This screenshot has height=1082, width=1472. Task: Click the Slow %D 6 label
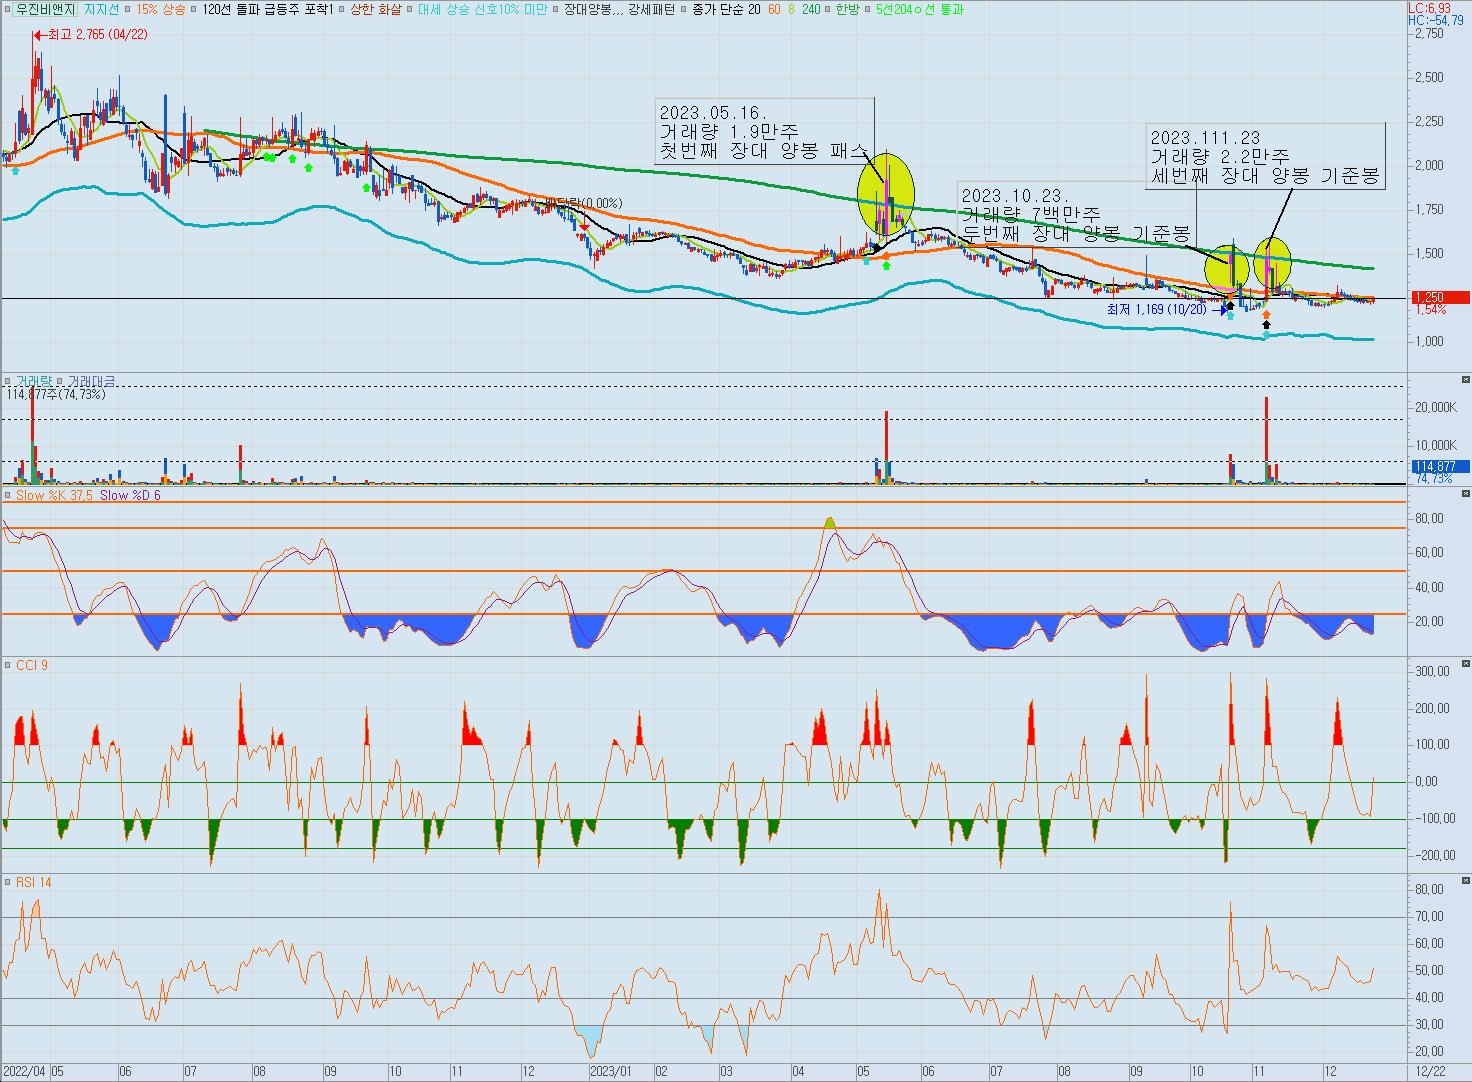(130, 495)
